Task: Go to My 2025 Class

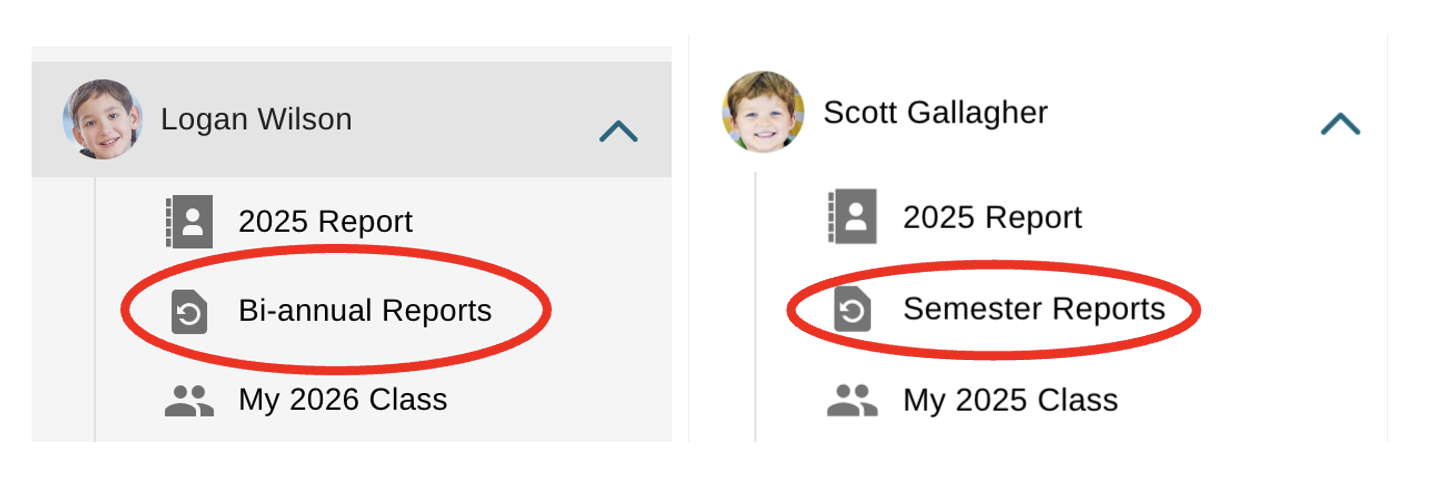Action: 1010,400
